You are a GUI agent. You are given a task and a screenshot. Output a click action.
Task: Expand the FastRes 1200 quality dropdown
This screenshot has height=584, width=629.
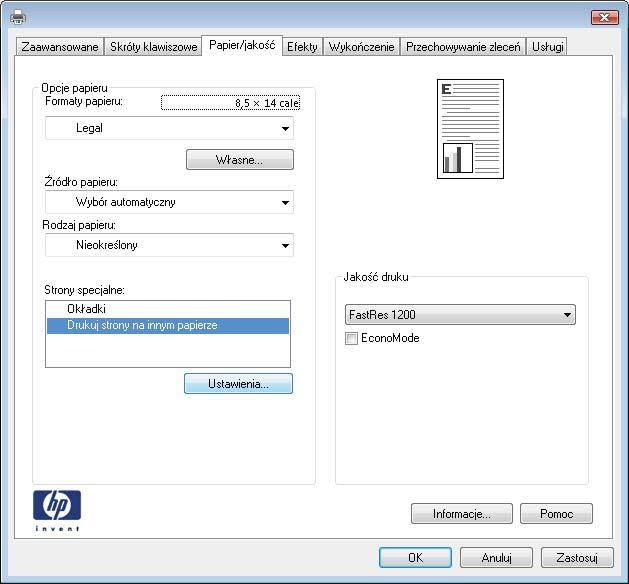coord(460,314)
